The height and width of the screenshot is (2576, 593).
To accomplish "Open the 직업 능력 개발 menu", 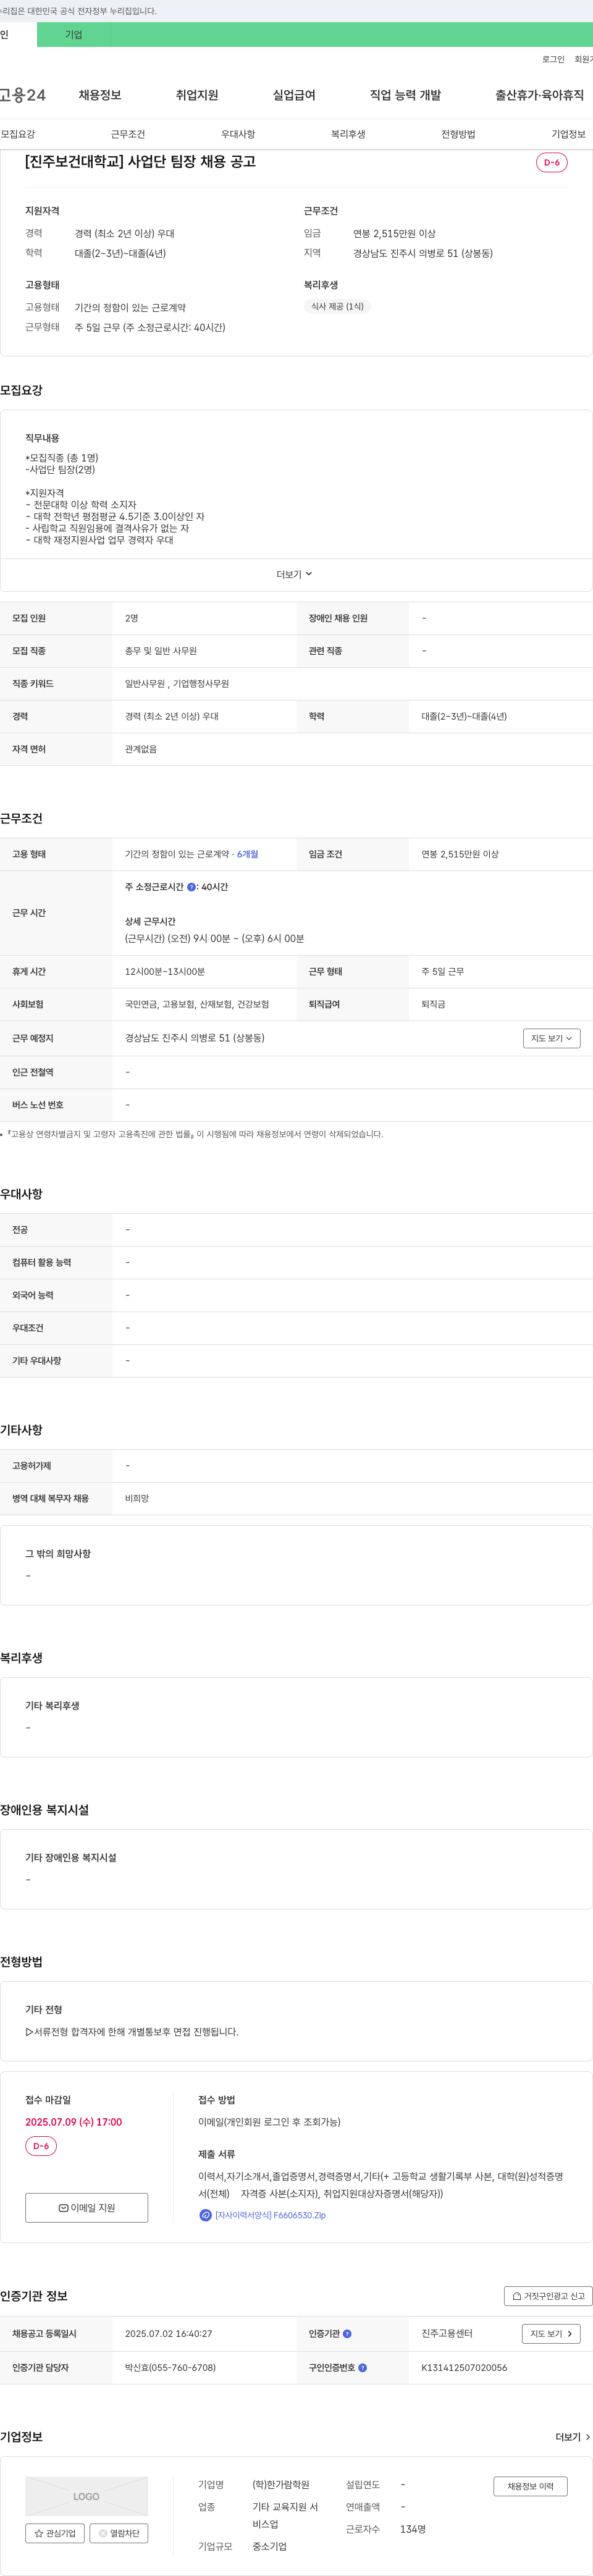I will pyautogui.click(x=405, y=95).
